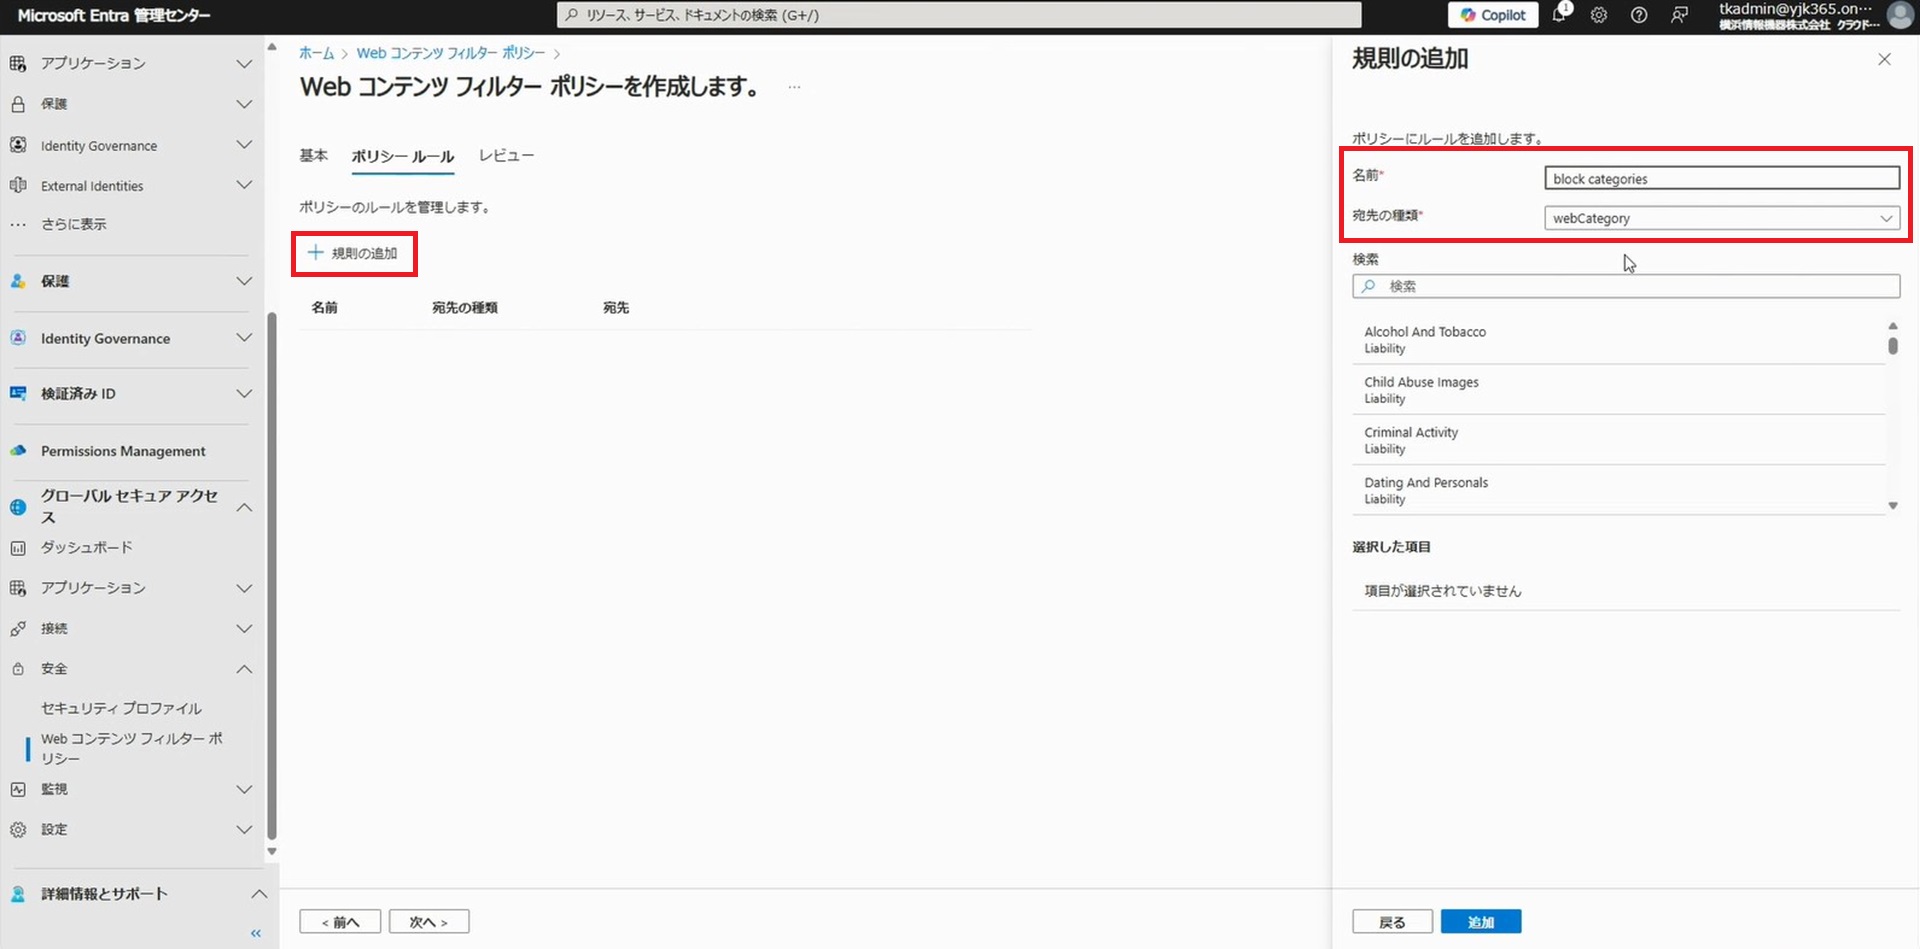Select Criminal Activity category
Viewport: 1920px width, 949px height.
tap(1618, 440)
